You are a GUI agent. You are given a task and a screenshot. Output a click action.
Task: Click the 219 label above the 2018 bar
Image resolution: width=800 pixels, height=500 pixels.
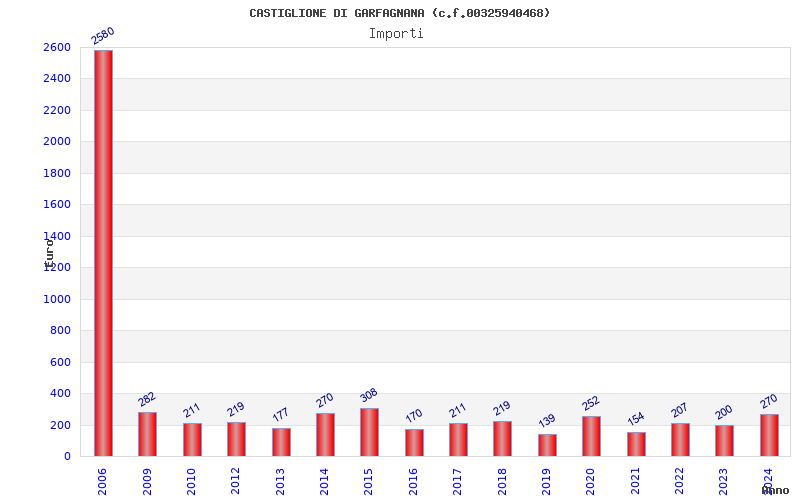pos(502,408)
